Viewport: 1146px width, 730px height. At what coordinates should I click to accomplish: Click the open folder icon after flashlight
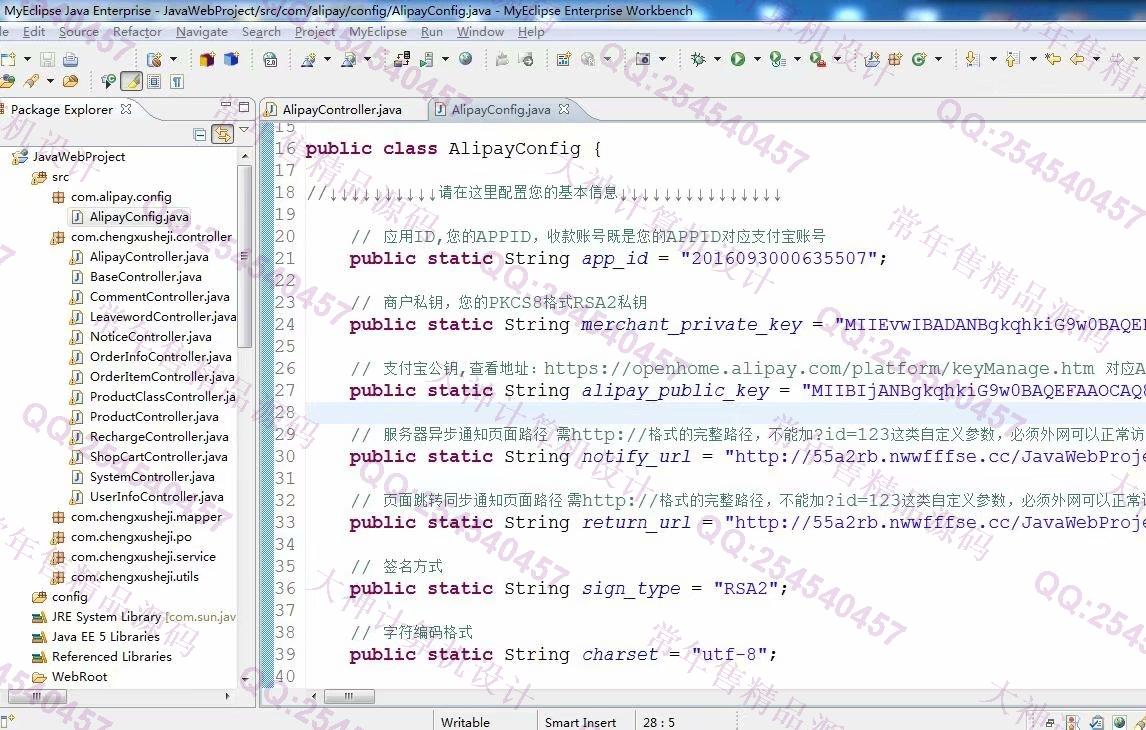[71, 81]
